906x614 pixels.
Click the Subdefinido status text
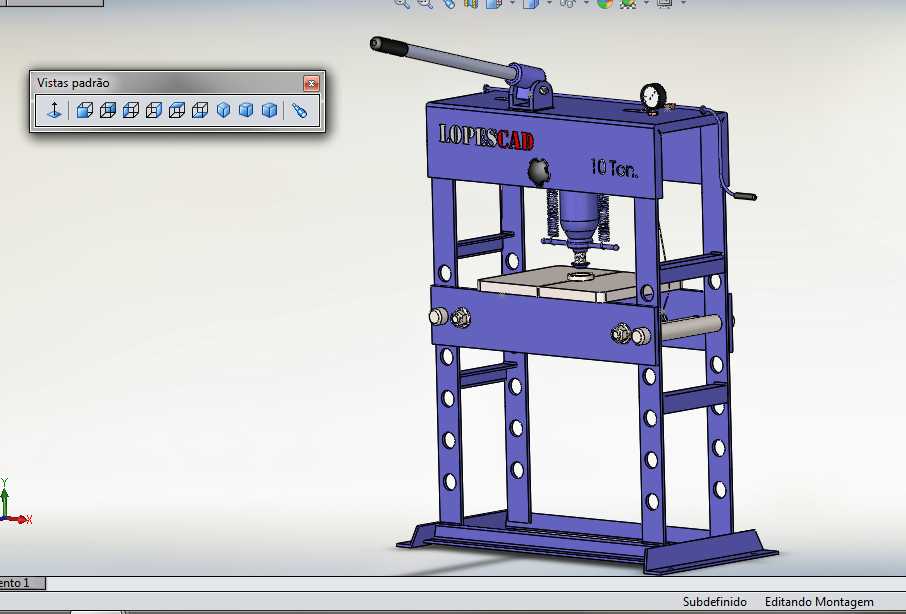pos(714,602)
